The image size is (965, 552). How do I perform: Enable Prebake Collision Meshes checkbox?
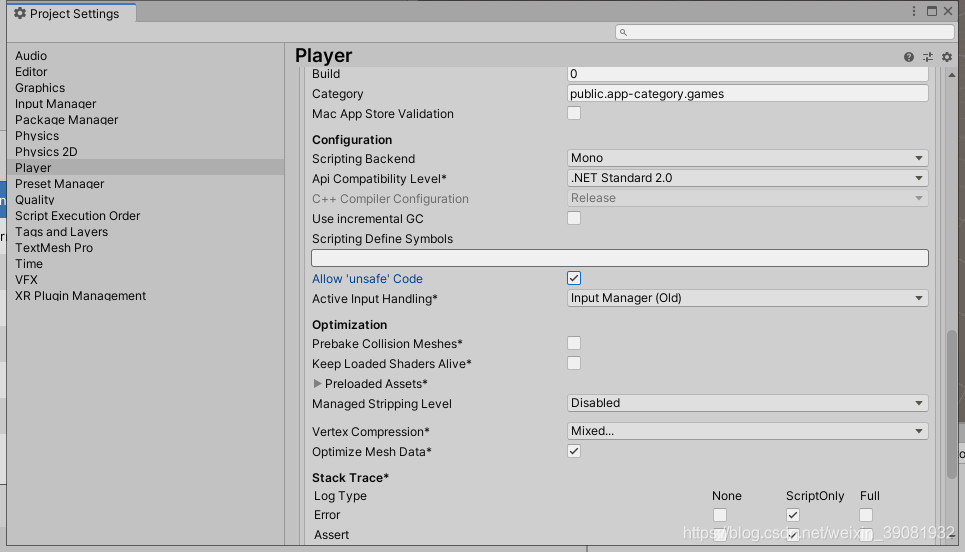(x=574, y=343)
